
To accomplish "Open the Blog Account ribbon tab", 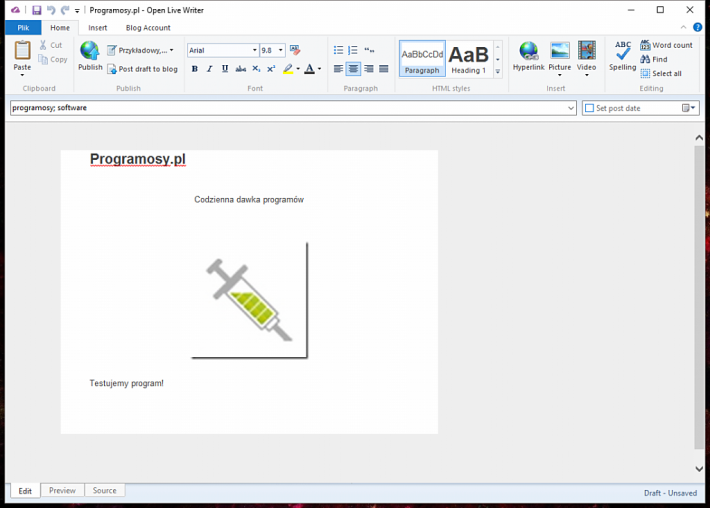I will [x=148, y=28].
